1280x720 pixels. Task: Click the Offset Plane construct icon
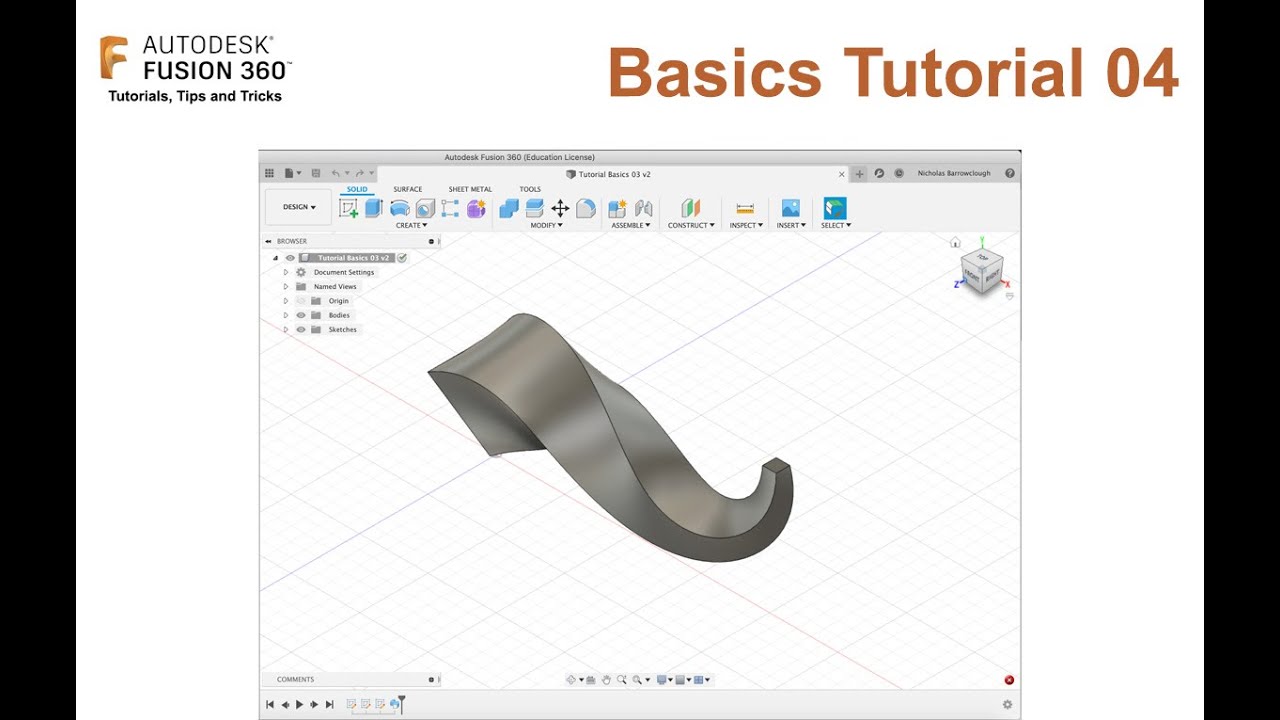[691, 208]
